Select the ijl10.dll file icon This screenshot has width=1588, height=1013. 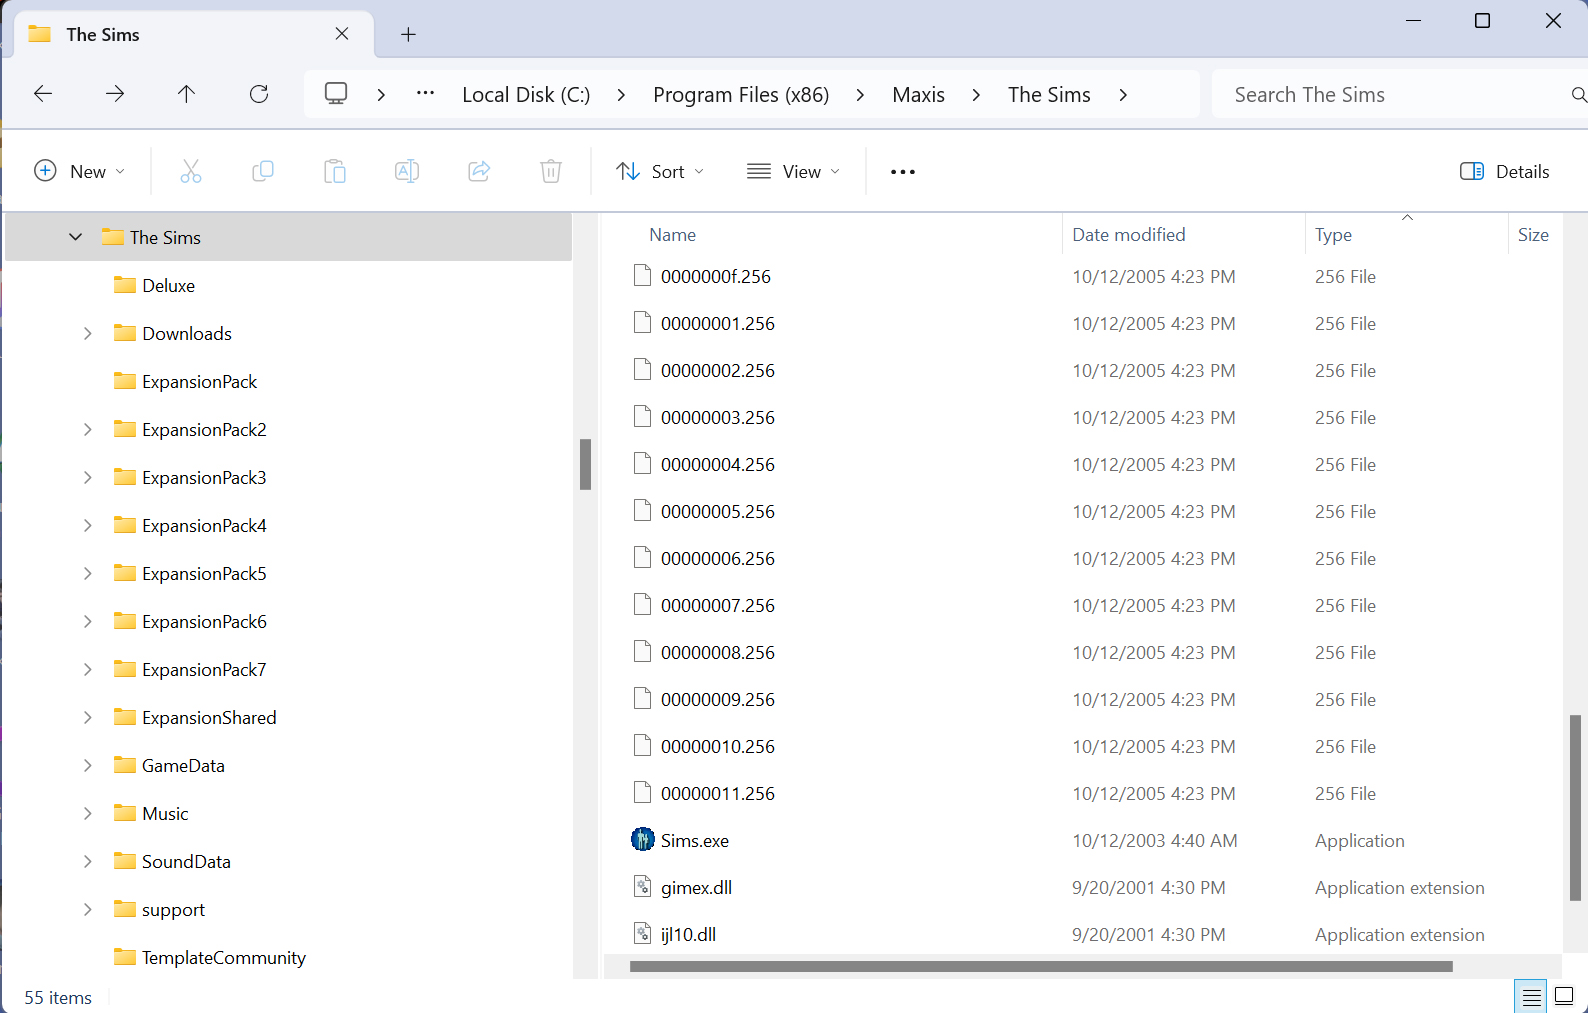click(643, 934)
